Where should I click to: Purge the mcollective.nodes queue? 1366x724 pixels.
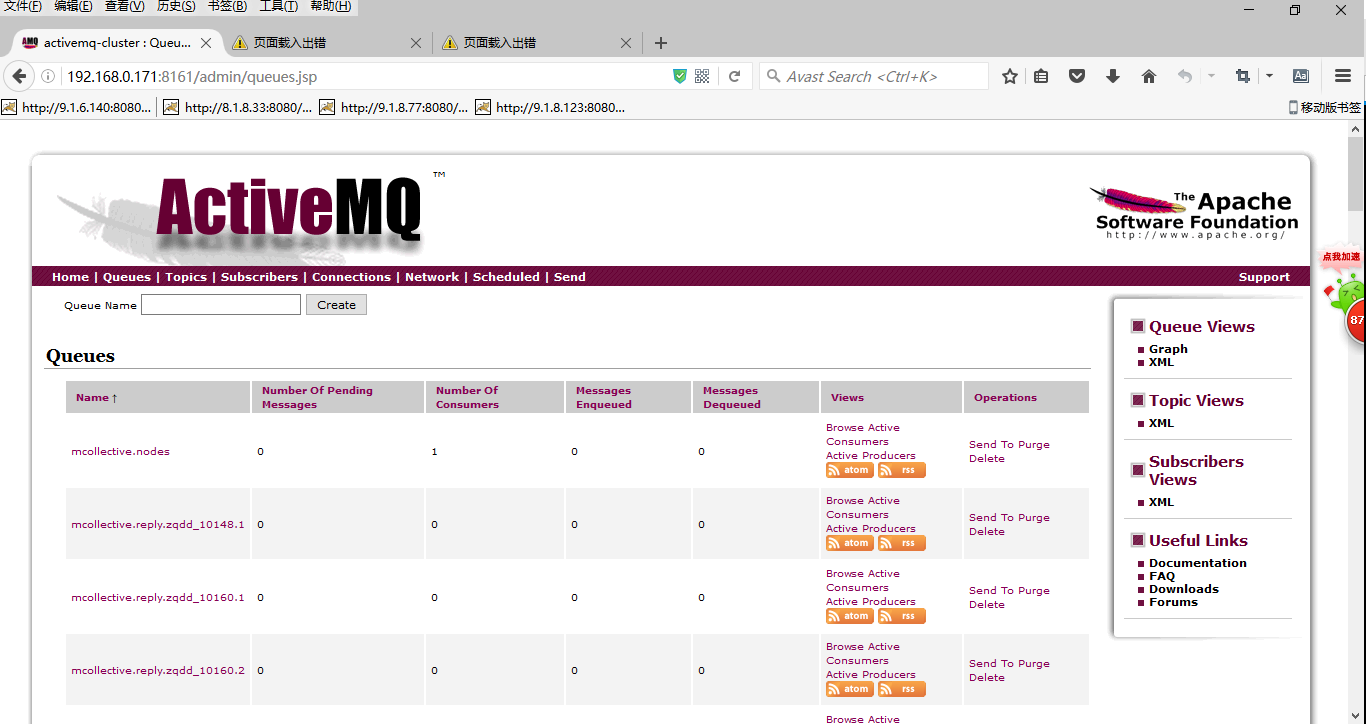point(1034,445)
